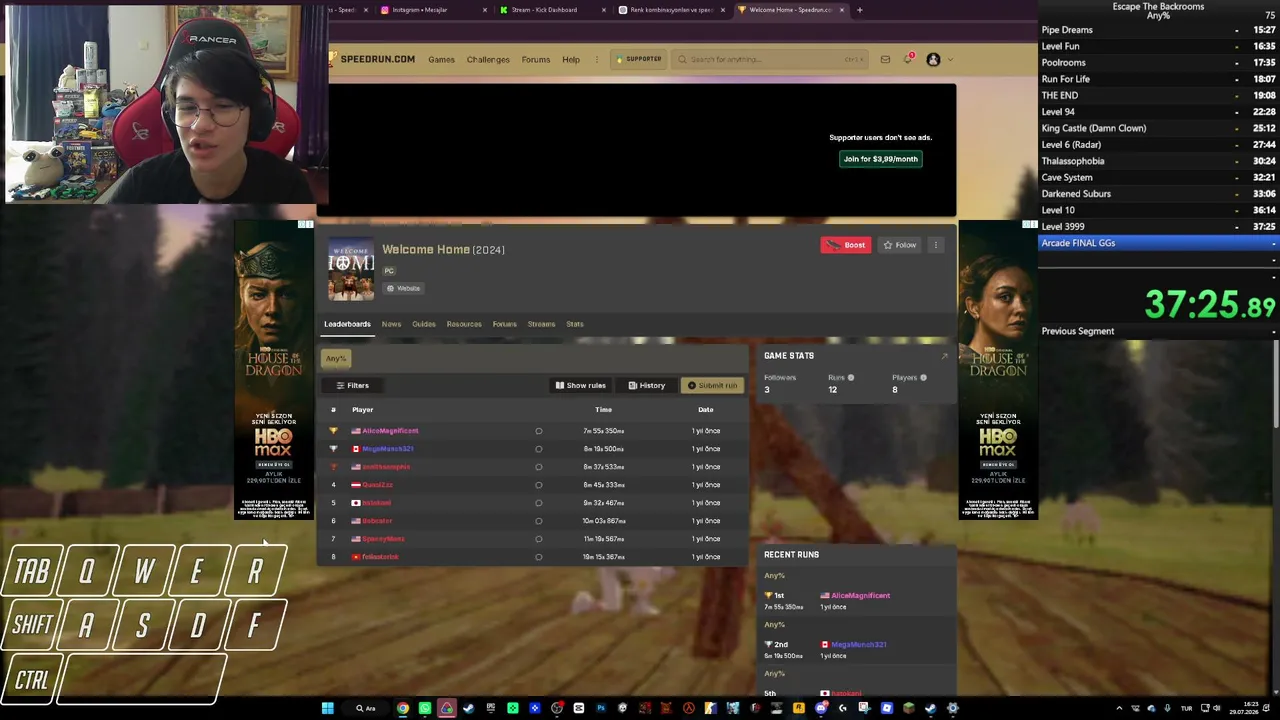The image size is (1280, 720).
Task: Switch to the Guides tab
Action: point(424,324)
